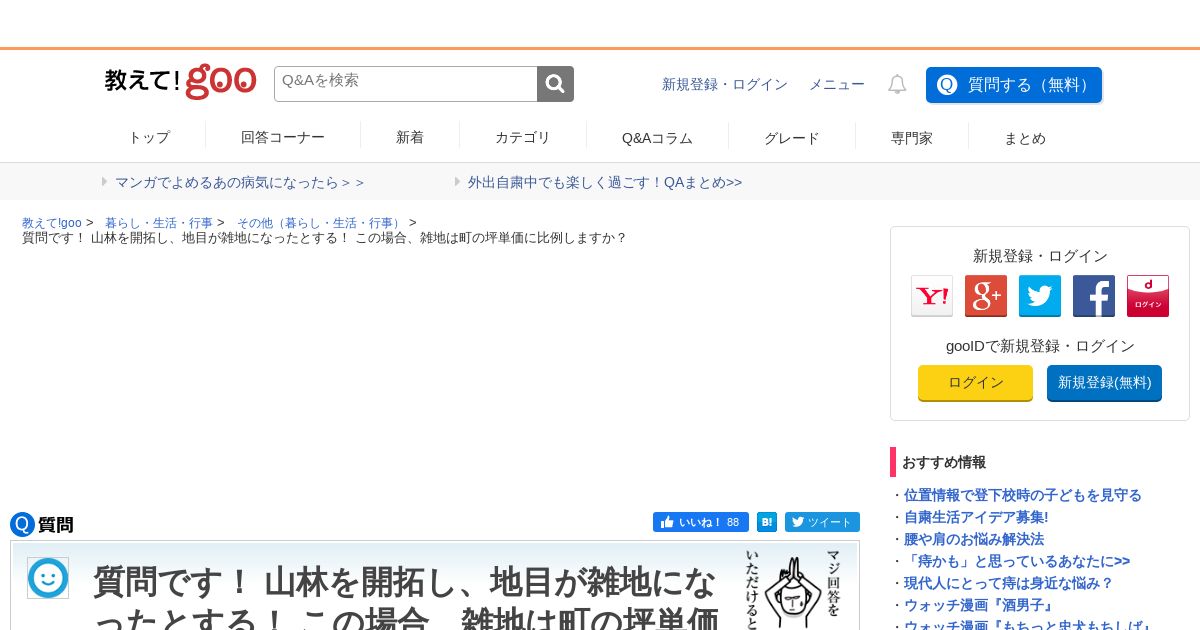Screen dimensions: 1200x630
Task: Open 外出自粛中でも楽しく過ごす！QAまとめ link
Action: (x=605, y=182)
